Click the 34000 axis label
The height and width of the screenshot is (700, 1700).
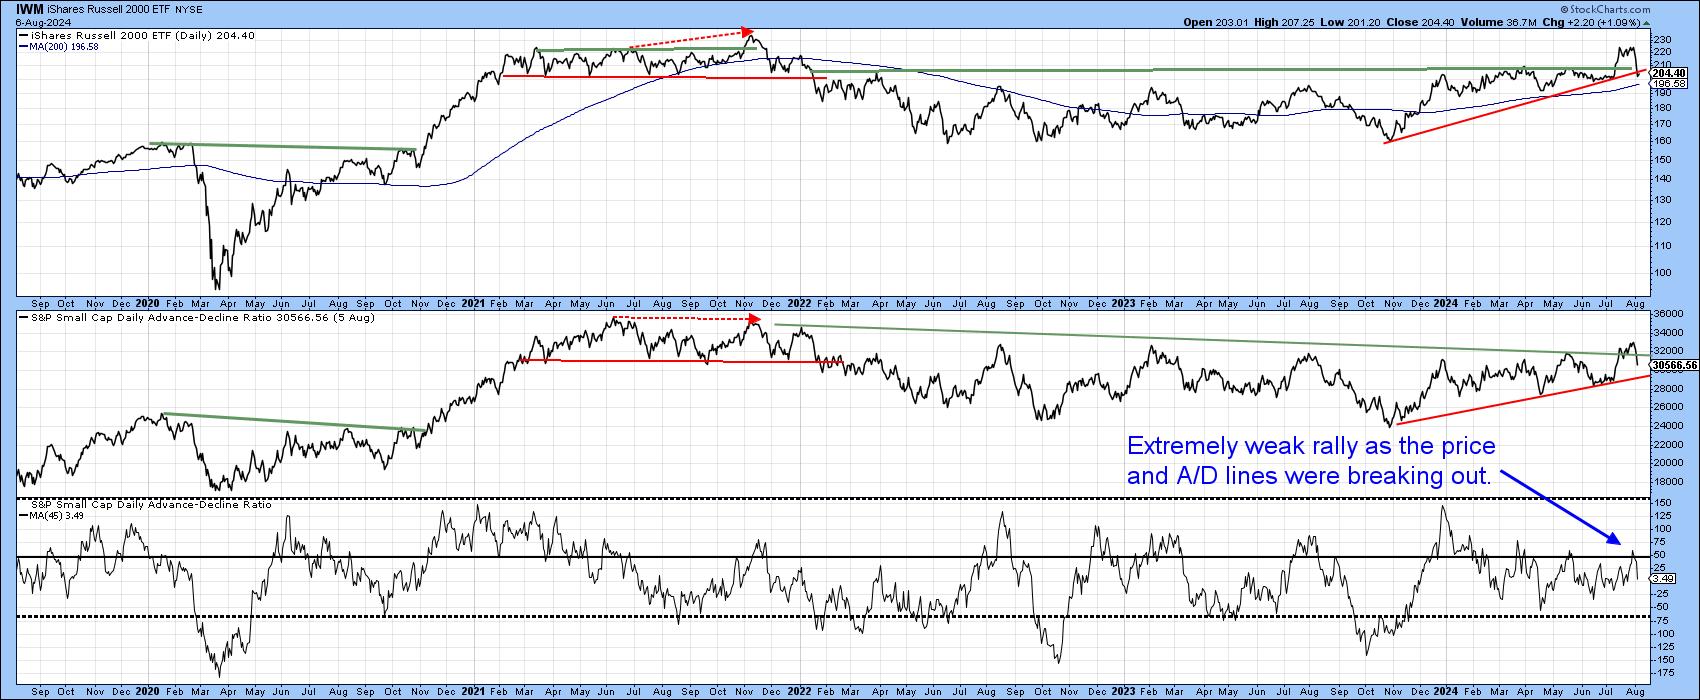click(1668, 332)
